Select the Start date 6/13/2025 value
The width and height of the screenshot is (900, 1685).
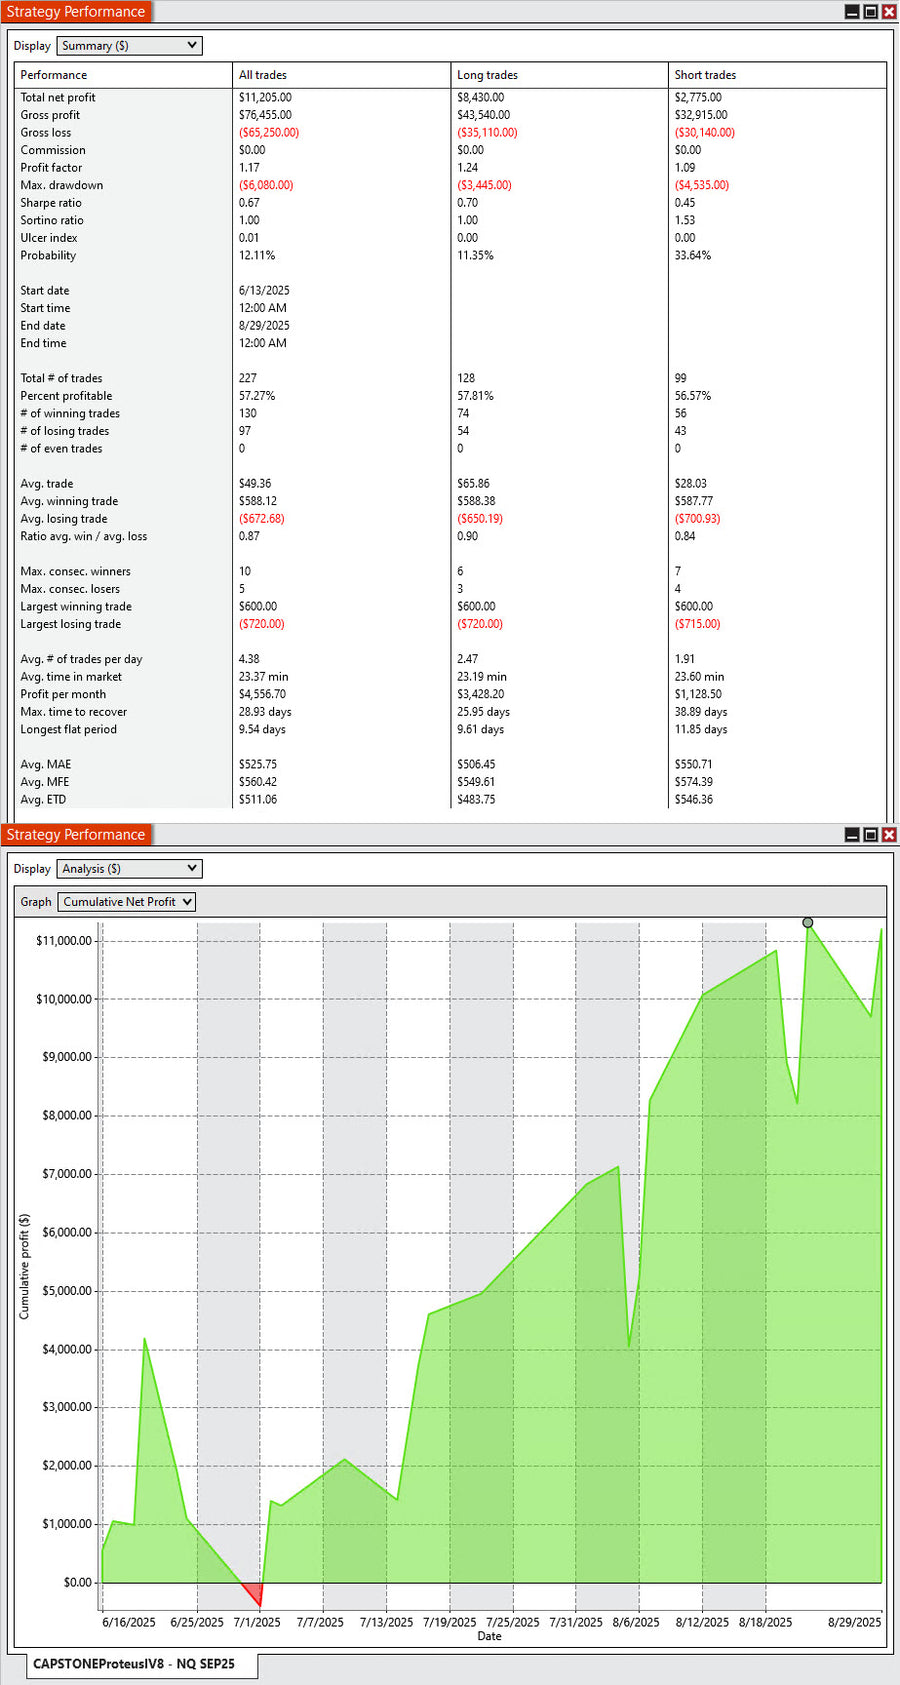tap(264, 291)
